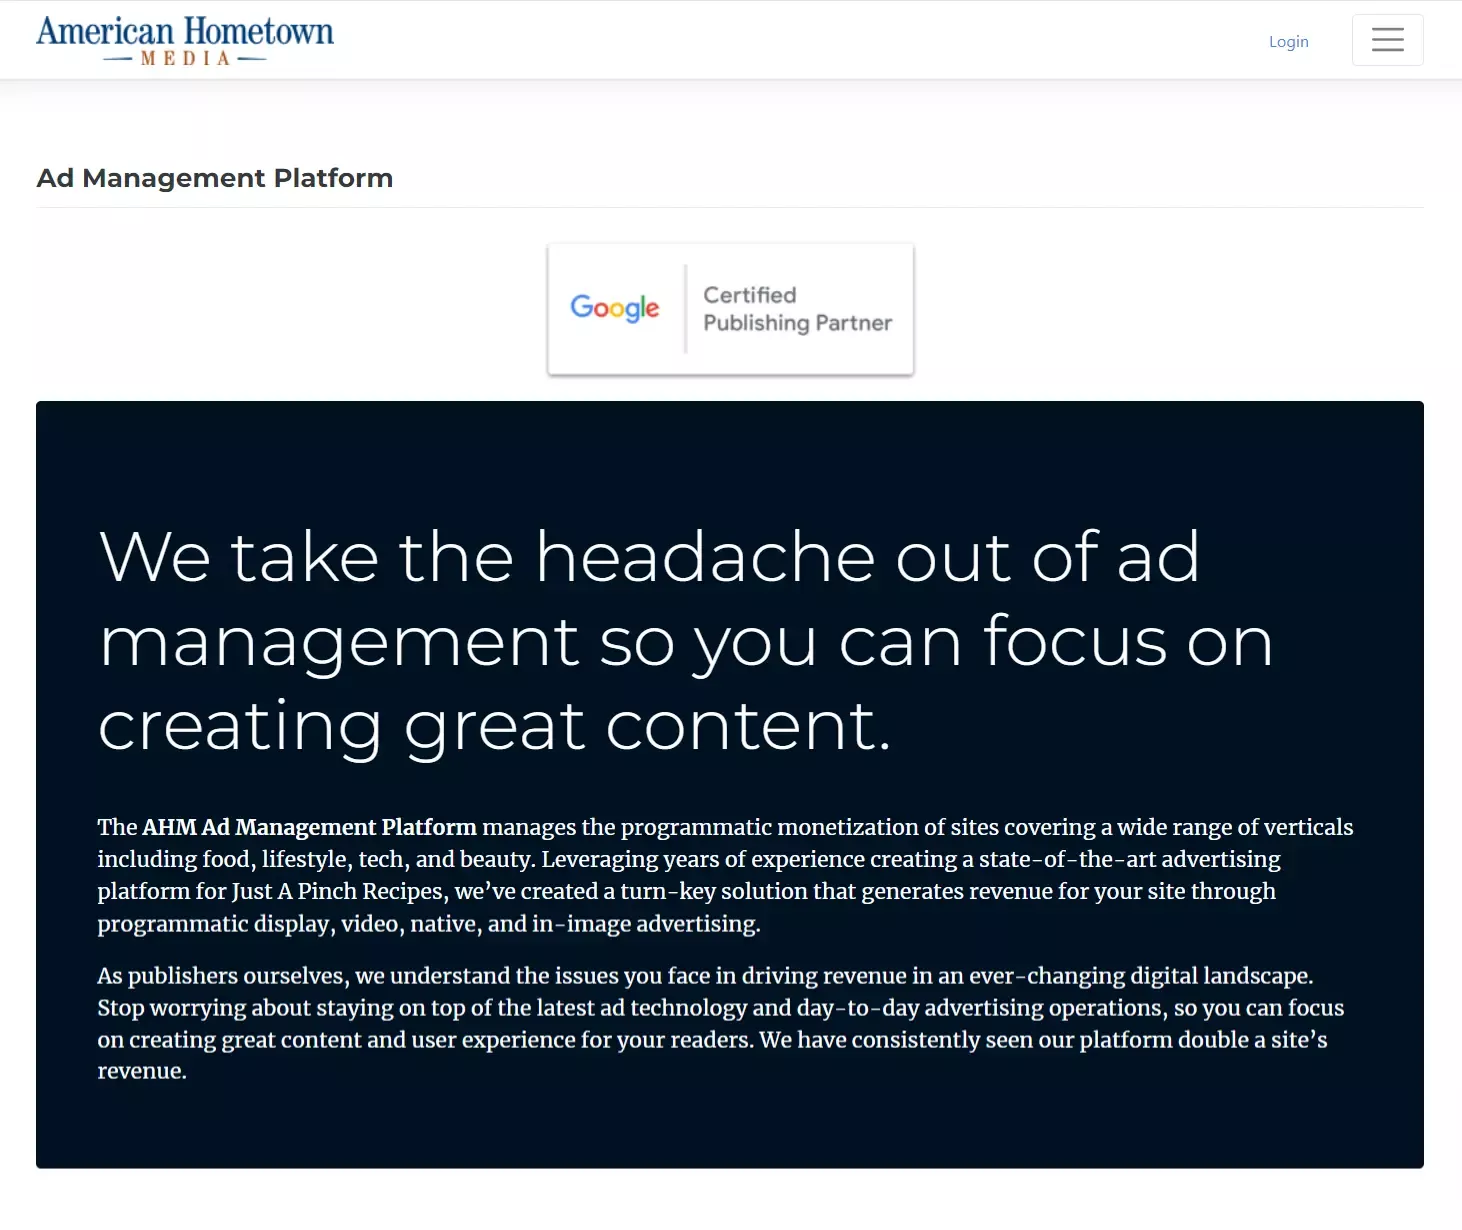Image resolution: width=1462 pixels, height=1230 pixels.
Task: Click the word Certified in the badge
Action: (x=749, y=295)
